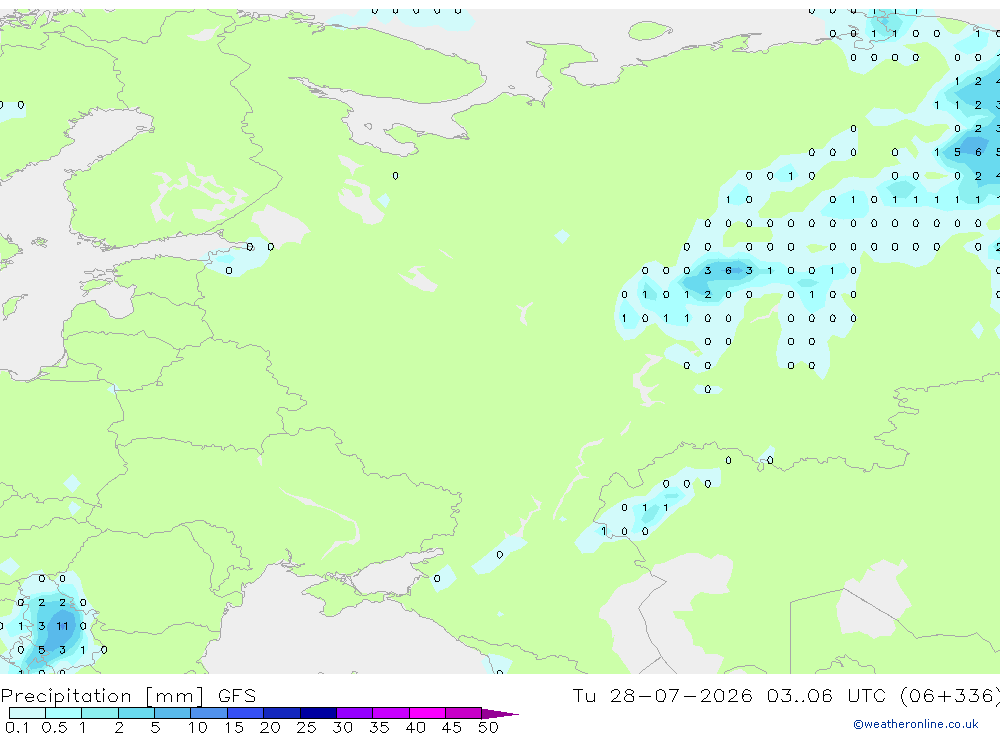Pick the 5–10 mm legend swatch
The image size is (1000, 733).
click(x=172, y=713)
